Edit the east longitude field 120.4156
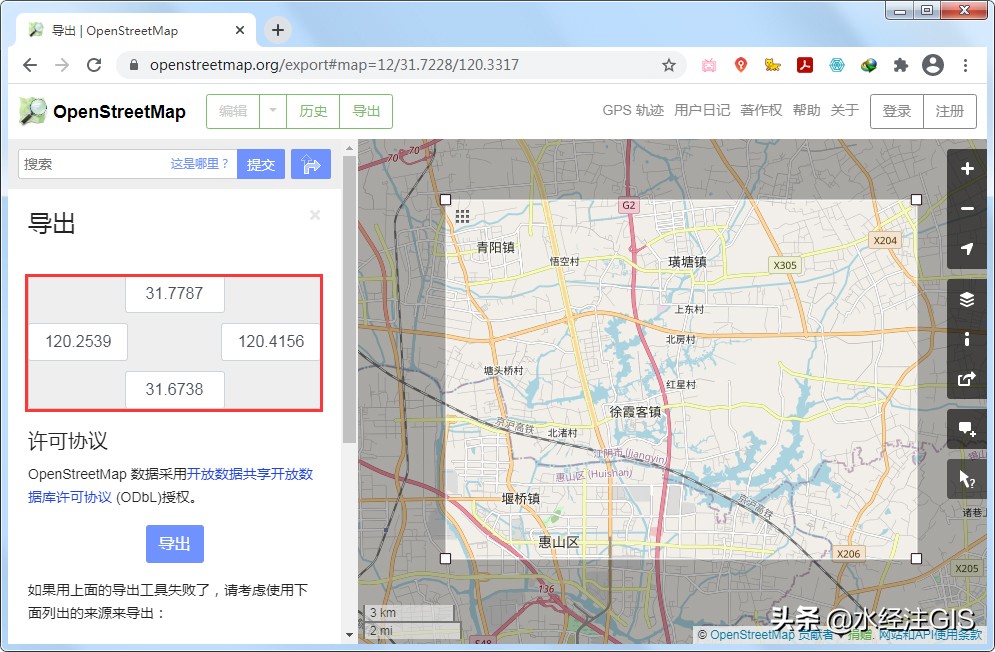Viewport: 995px width, 652px height. [271, 342]
